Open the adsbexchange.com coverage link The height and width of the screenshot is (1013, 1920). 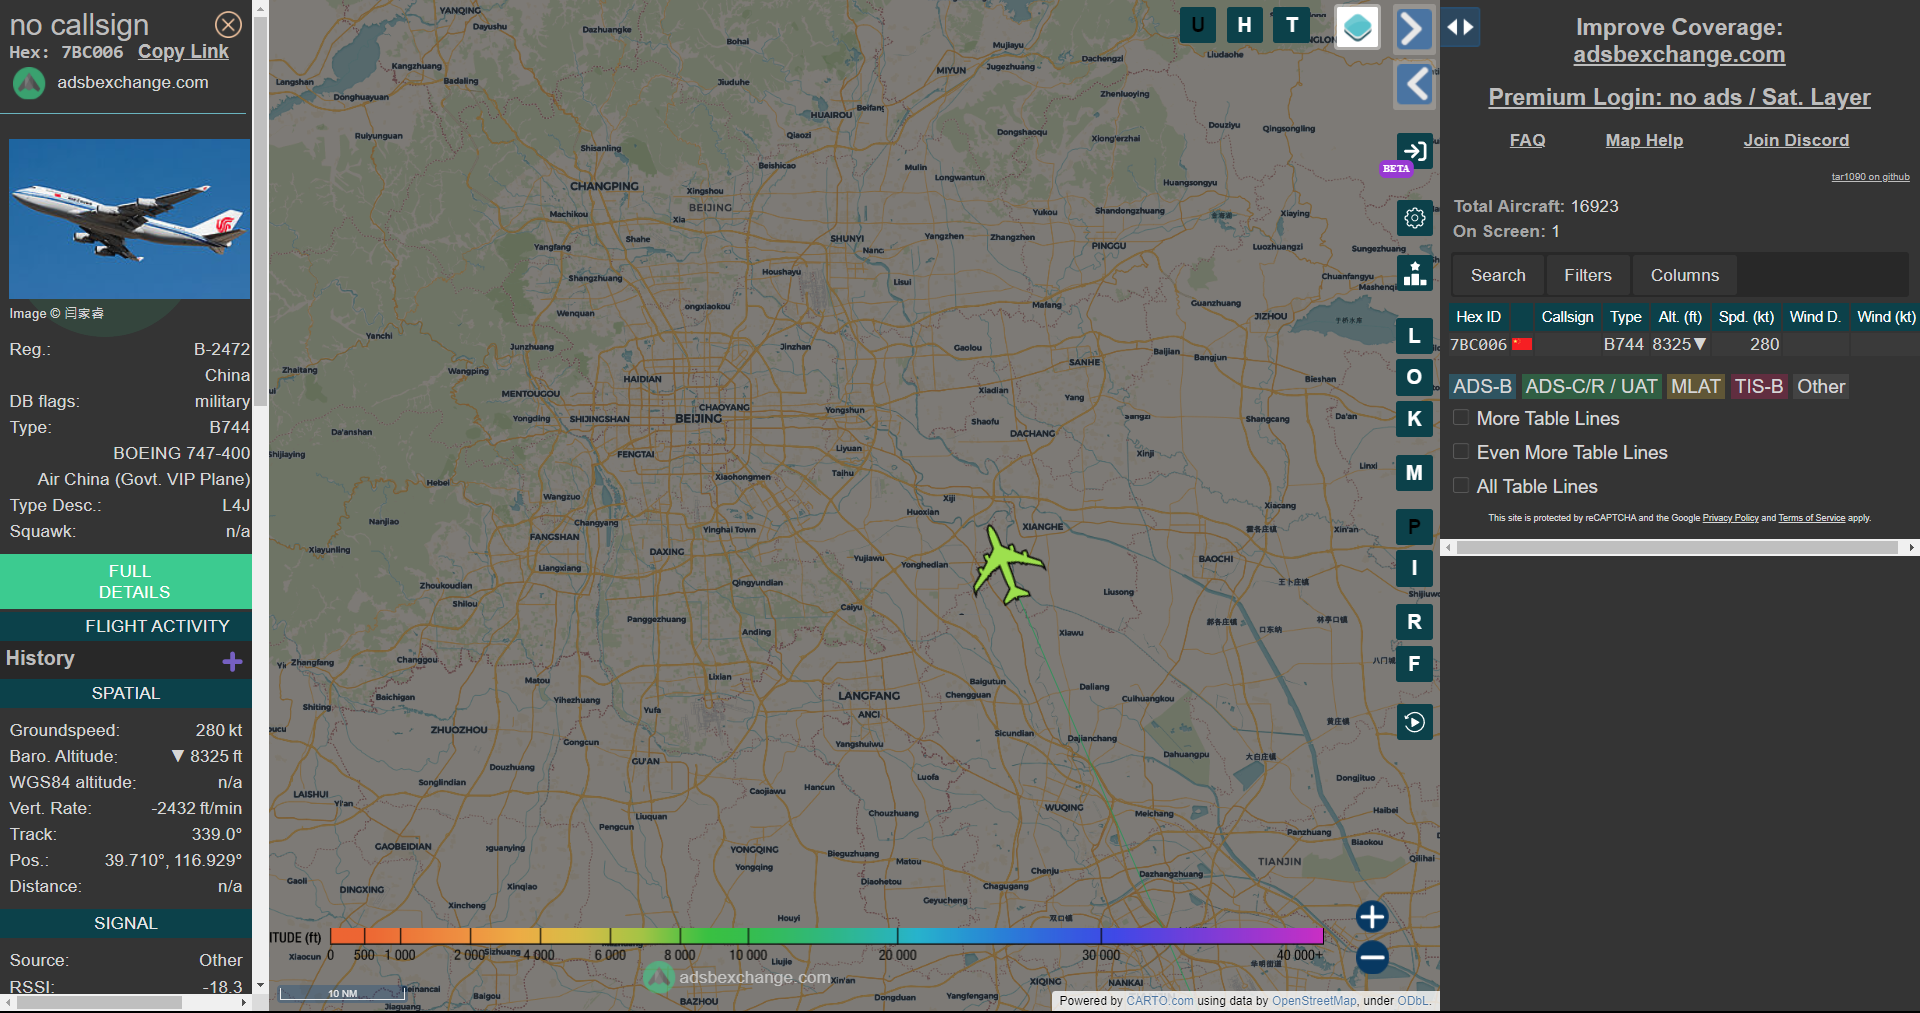tap(1679, 55)
